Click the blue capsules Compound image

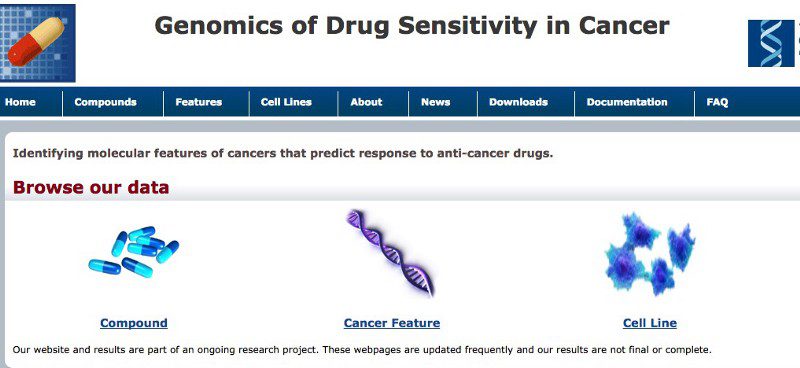(134, 252)
